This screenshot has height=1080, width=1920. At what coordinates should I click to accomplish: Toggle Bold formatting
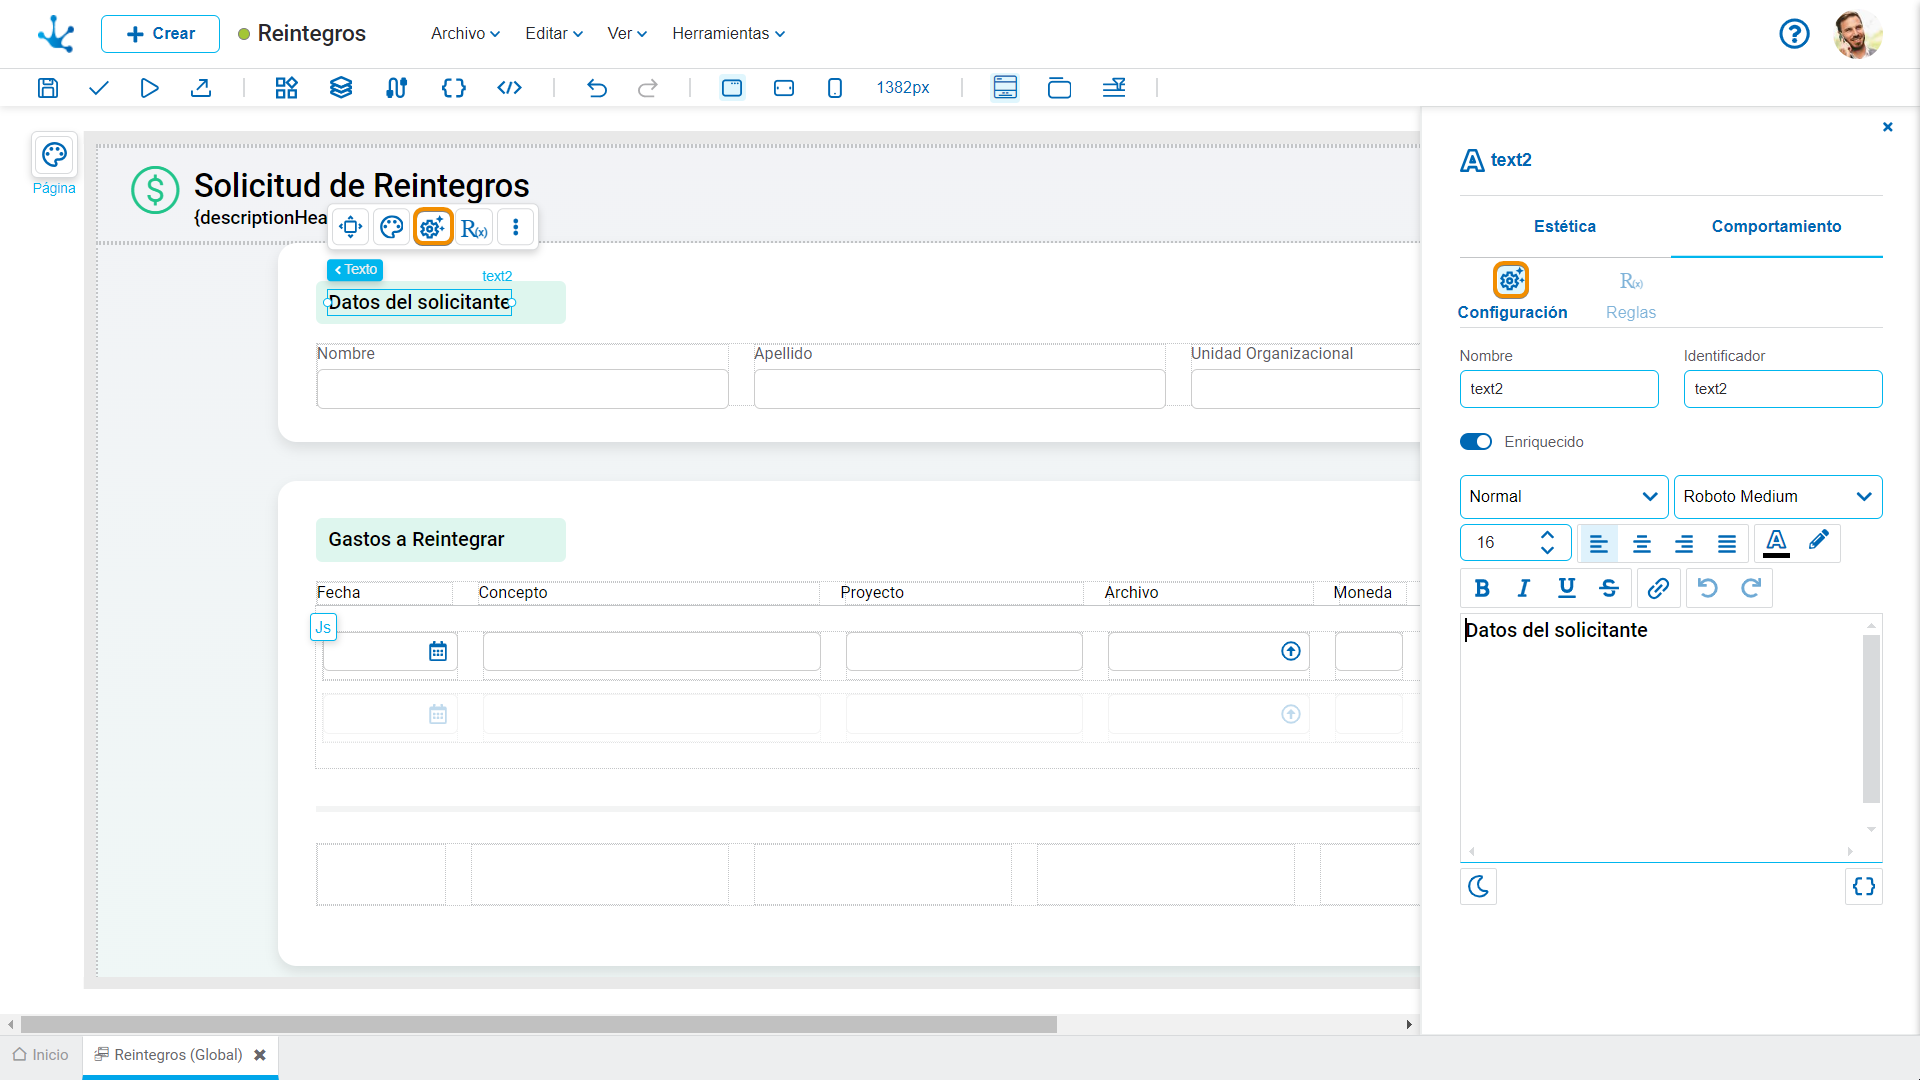pos(1482,588)
